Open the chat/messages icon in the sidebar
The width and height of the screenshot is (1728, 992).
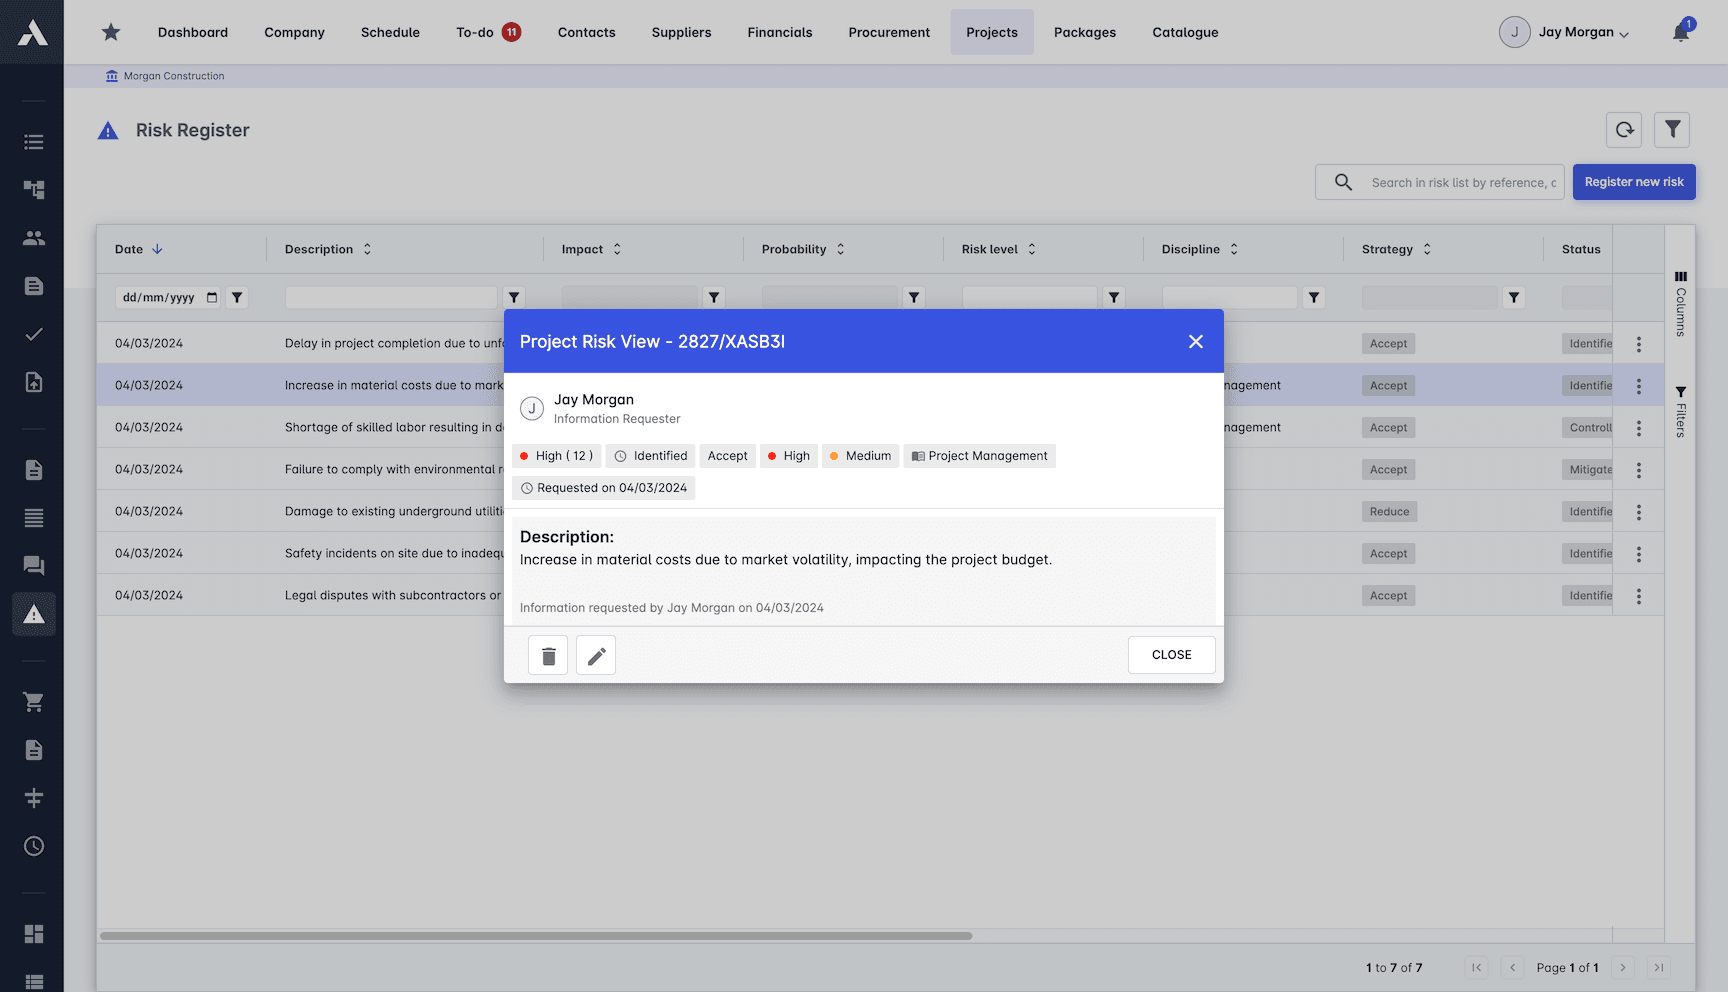tap(33, 566)
